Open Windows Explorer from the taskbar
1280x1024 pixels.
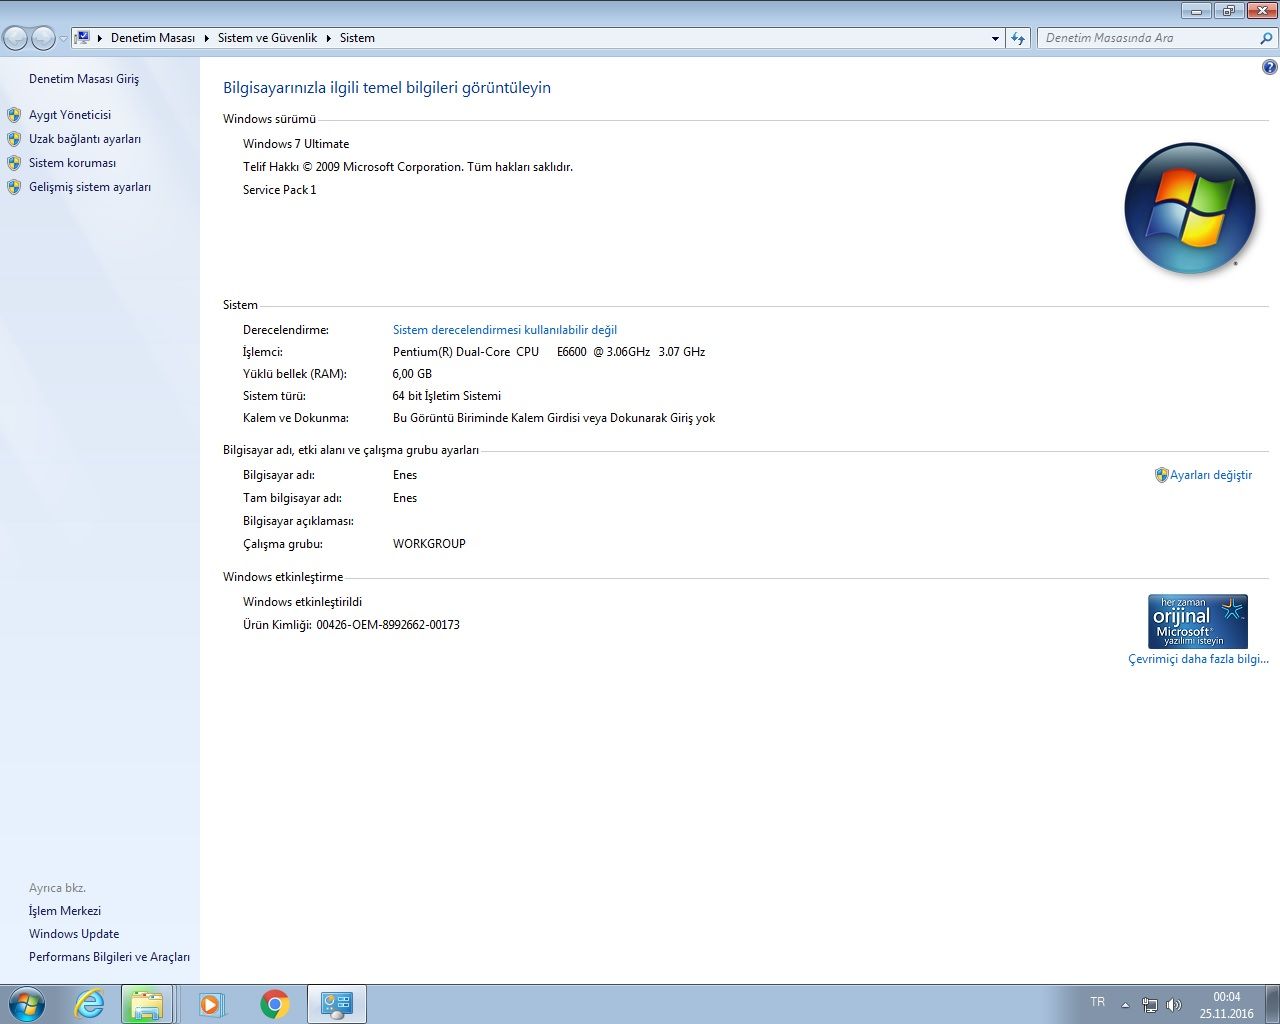147,1004
